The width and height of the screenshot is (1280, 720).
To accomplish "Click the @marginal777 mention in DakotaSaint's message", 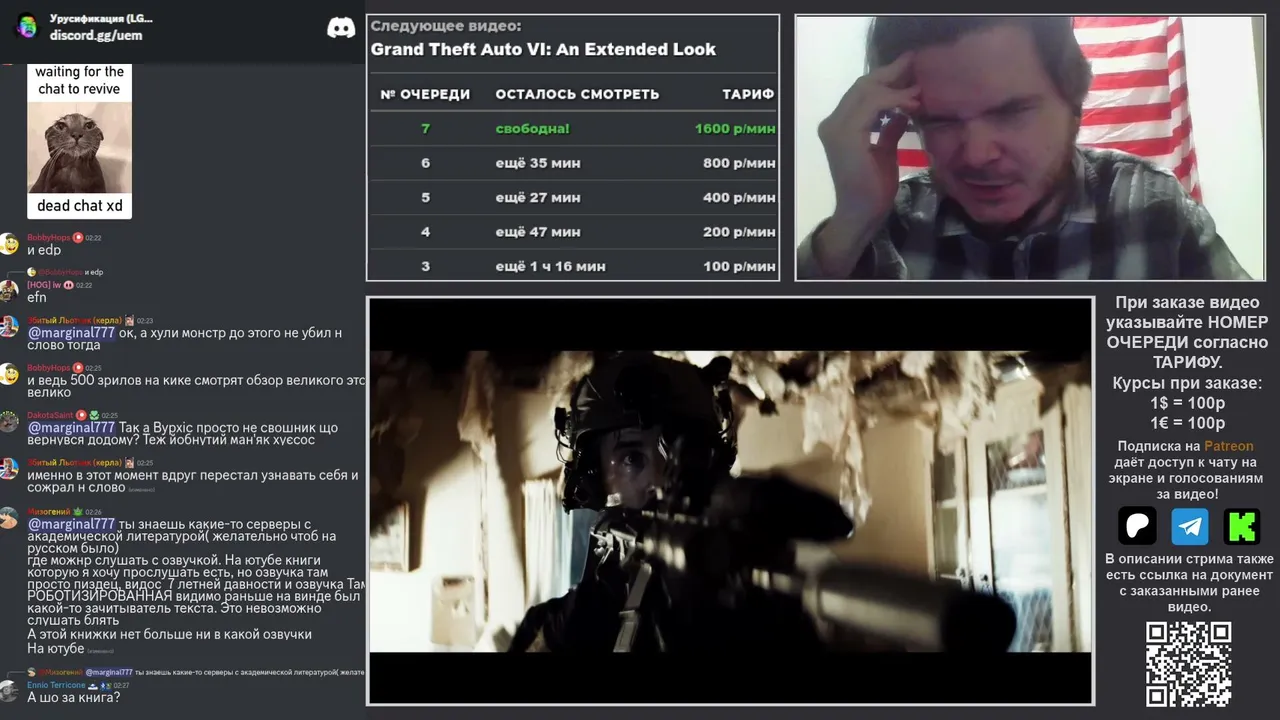I will coord(71,427).
